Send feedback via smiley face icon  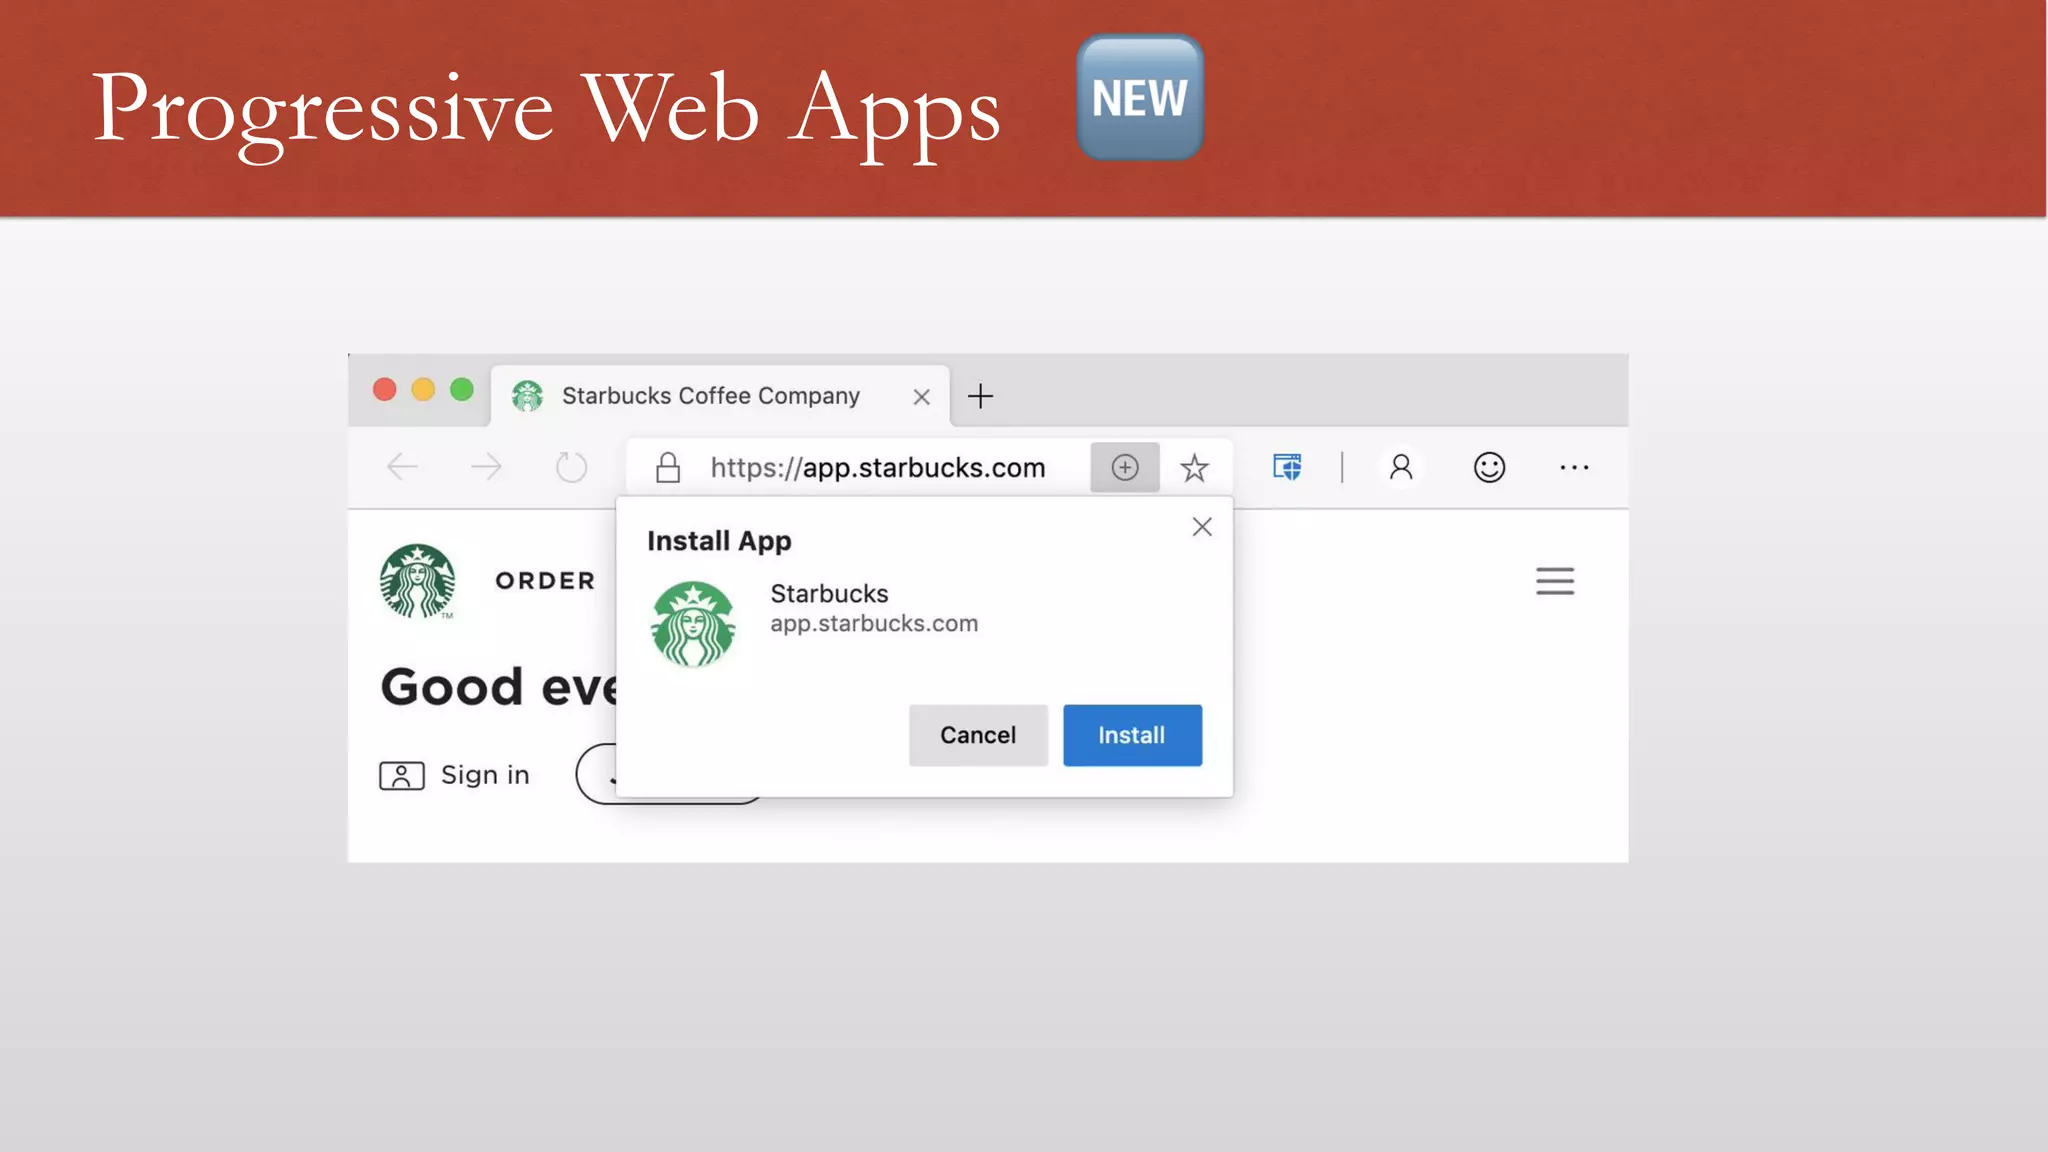point(1489,467)
